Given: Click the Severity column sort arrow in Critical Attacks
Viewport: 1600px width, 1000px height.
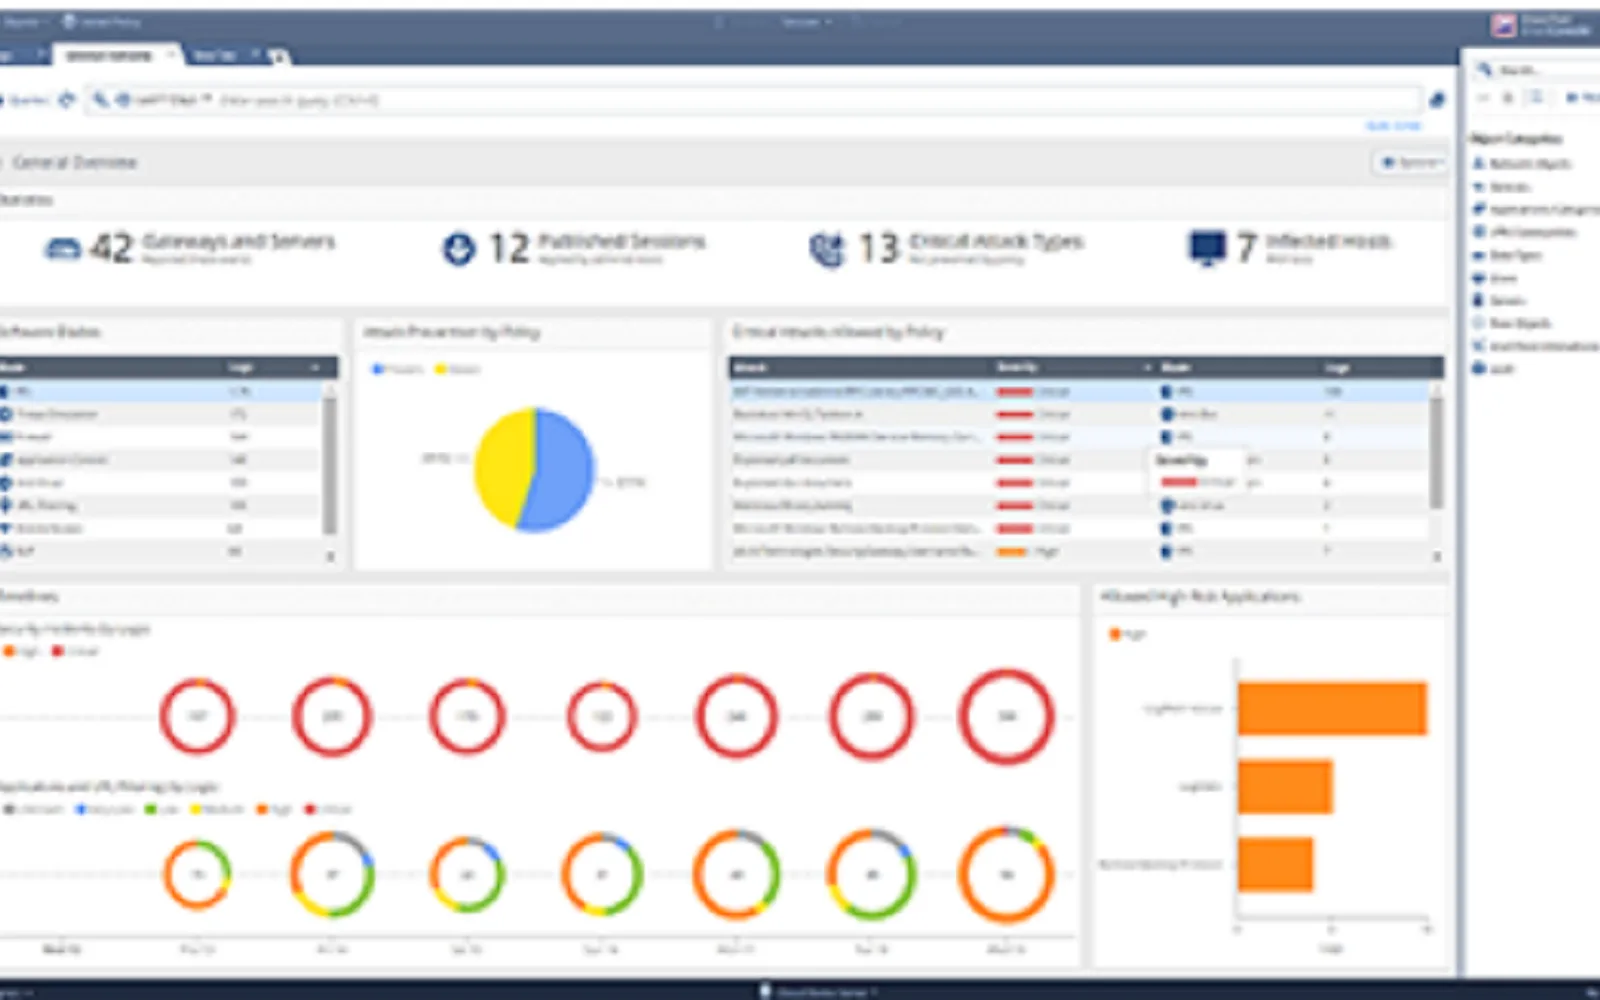Looking at the screenshot, I should pyautogui.click(x=1147, y=367).
